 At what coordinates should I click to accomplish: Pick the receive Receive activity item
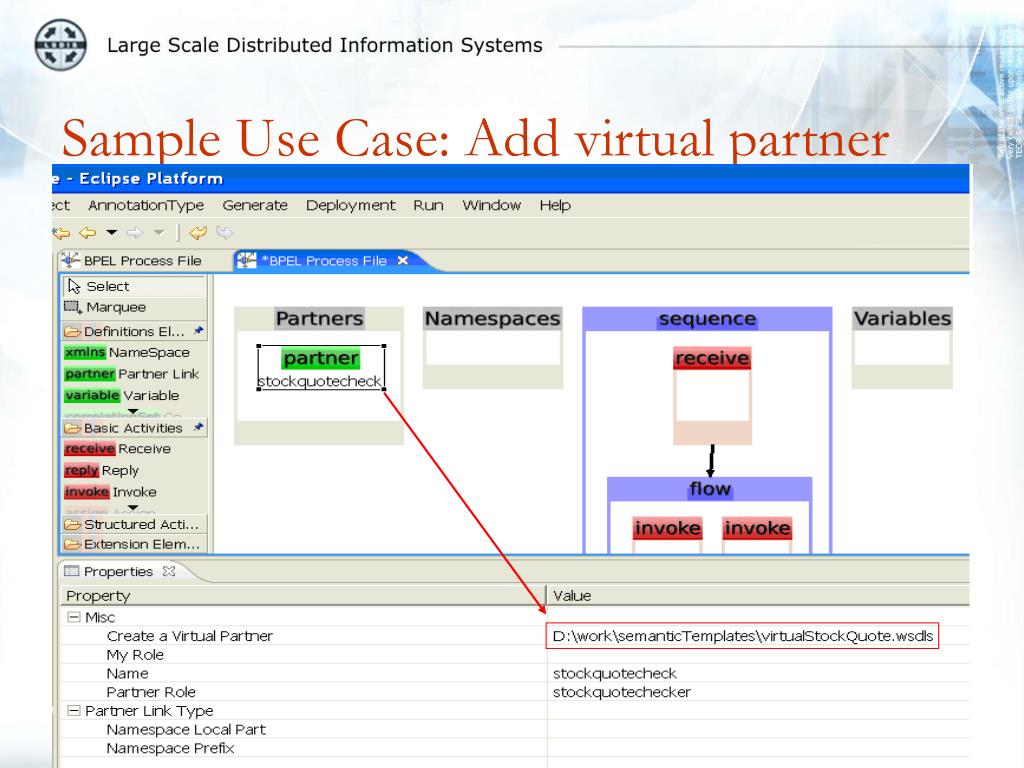coord(118,449)
